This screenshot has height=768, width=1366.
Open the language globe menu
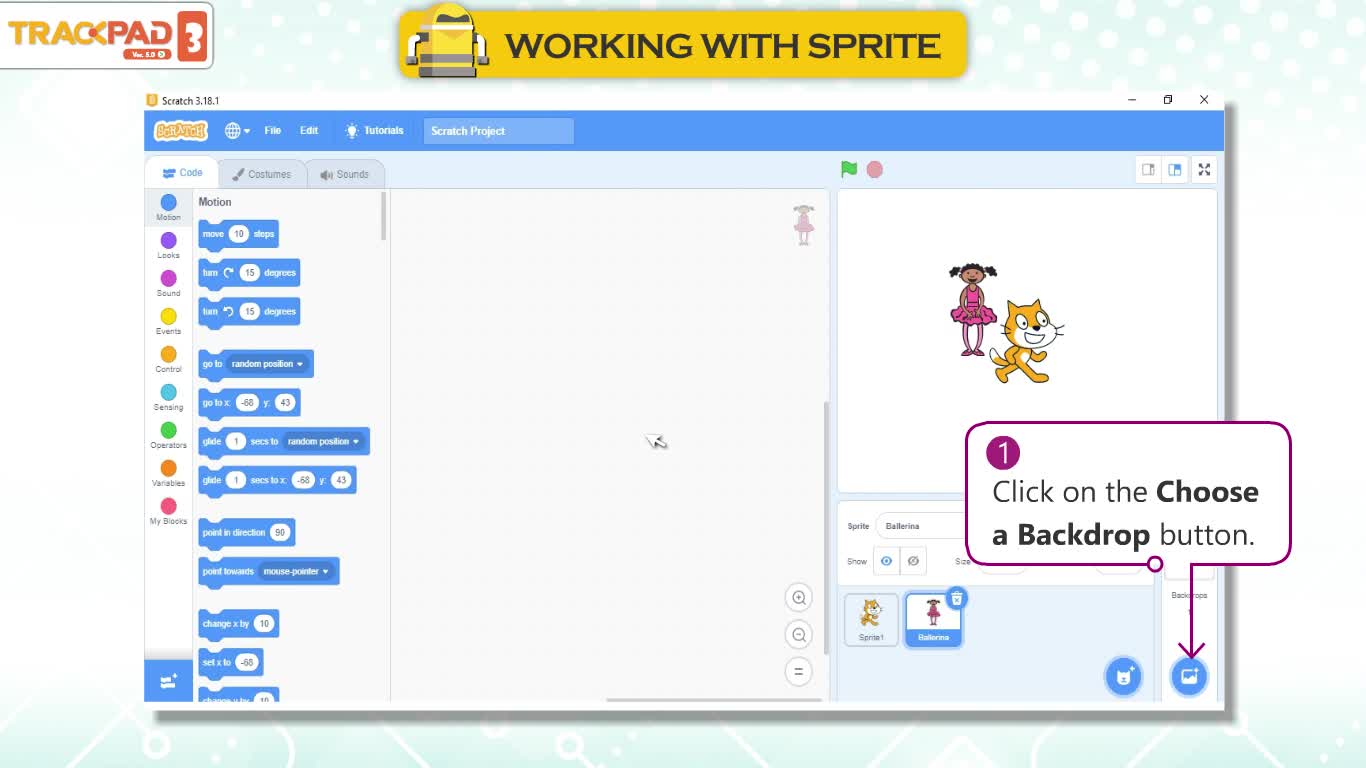point(237,131)
